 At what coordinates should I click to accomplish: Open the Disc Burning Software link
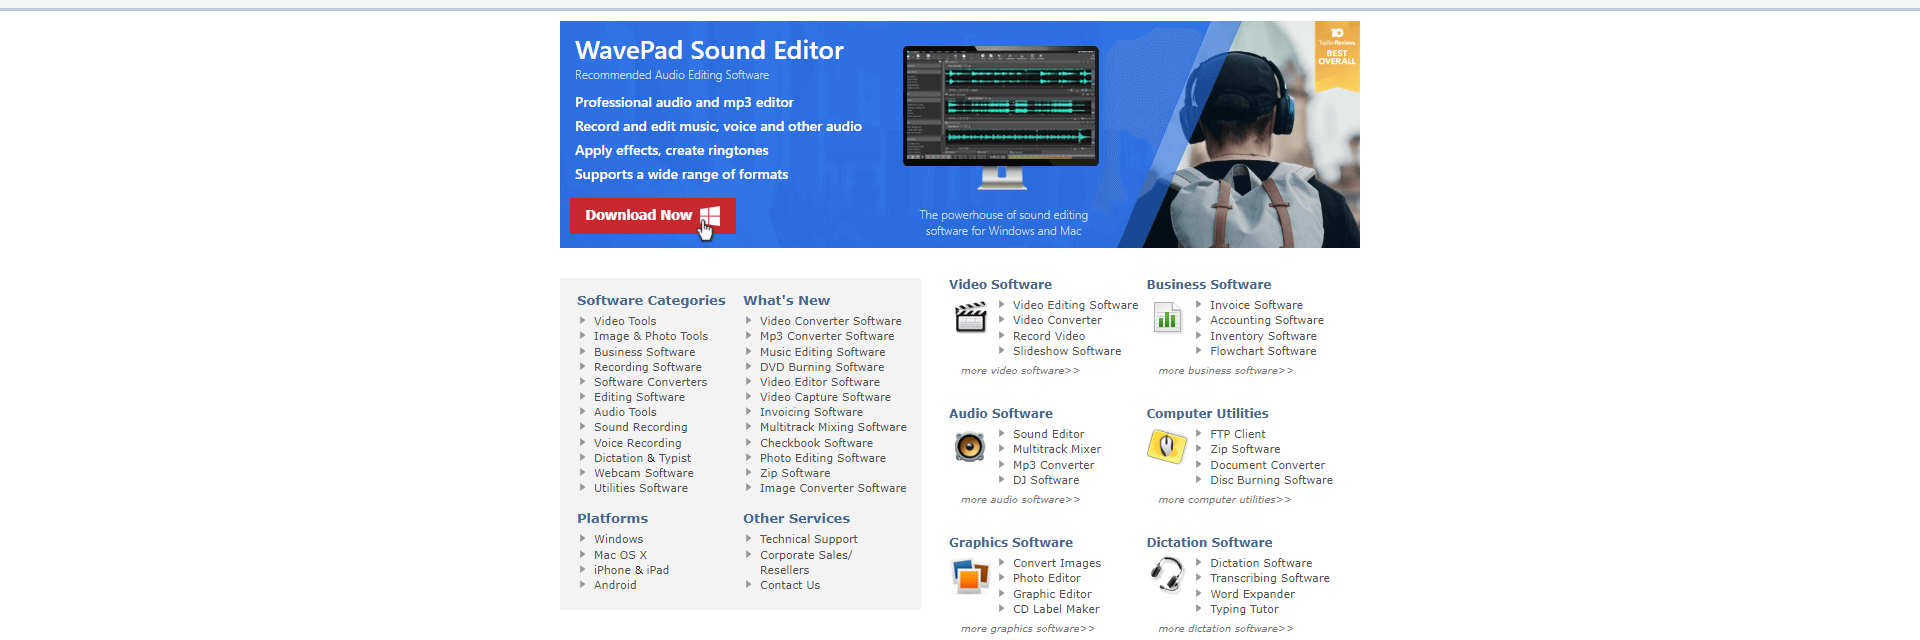[x=1271, y=480]
